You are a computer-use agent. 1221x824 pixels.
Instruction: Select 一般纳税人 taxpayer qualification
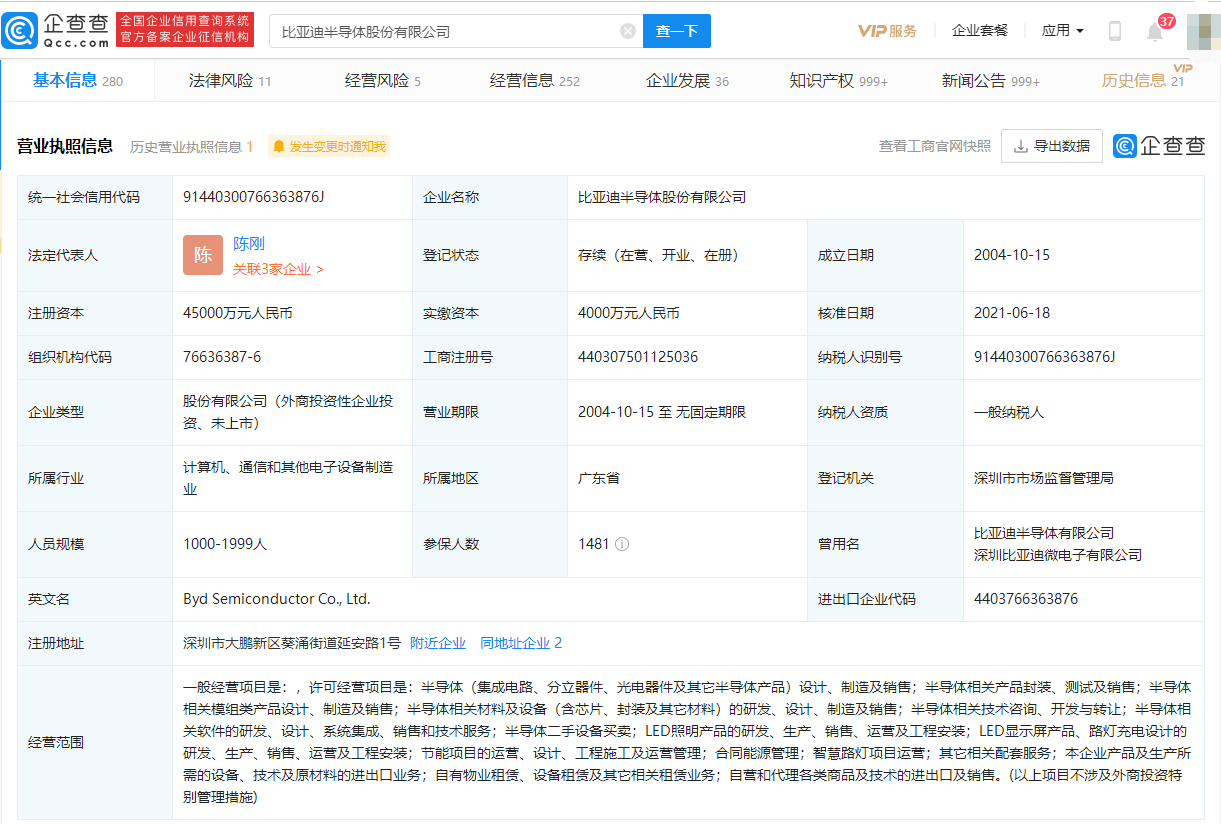pos(1009,412)
